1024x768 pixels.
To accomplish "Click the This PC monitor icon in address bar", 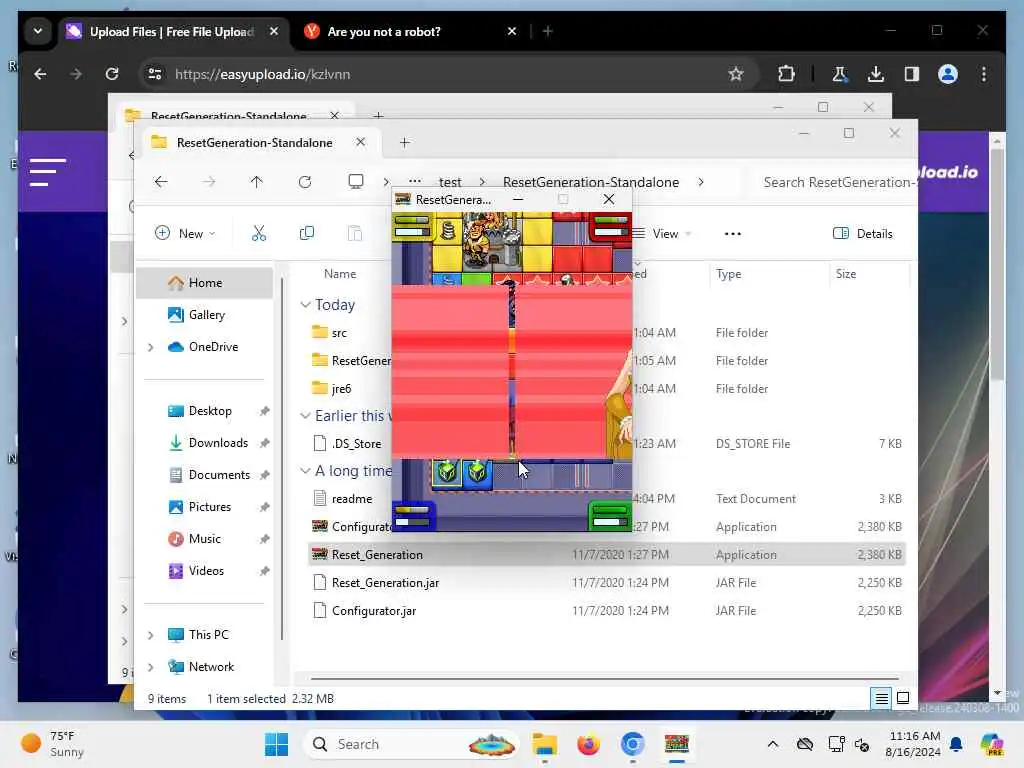I will 356,182.
